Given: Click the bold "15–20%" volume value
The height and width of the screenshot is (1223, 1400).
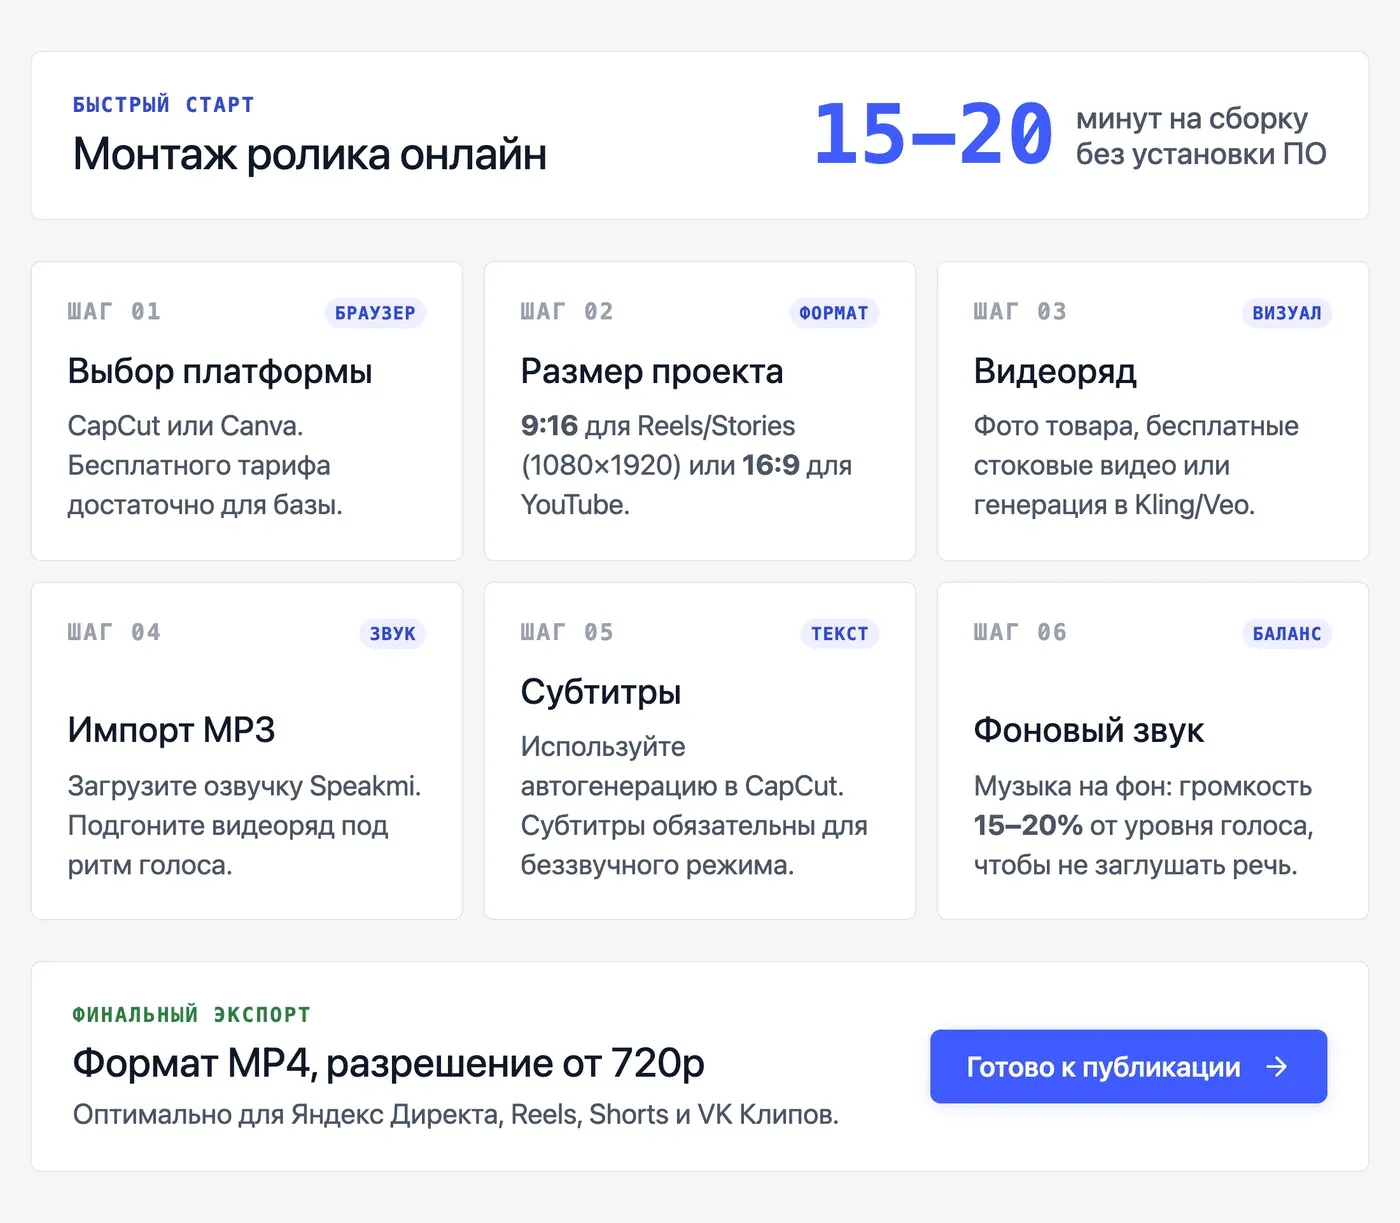Looking at the screenshot, I should click(x=1028, y=826).
